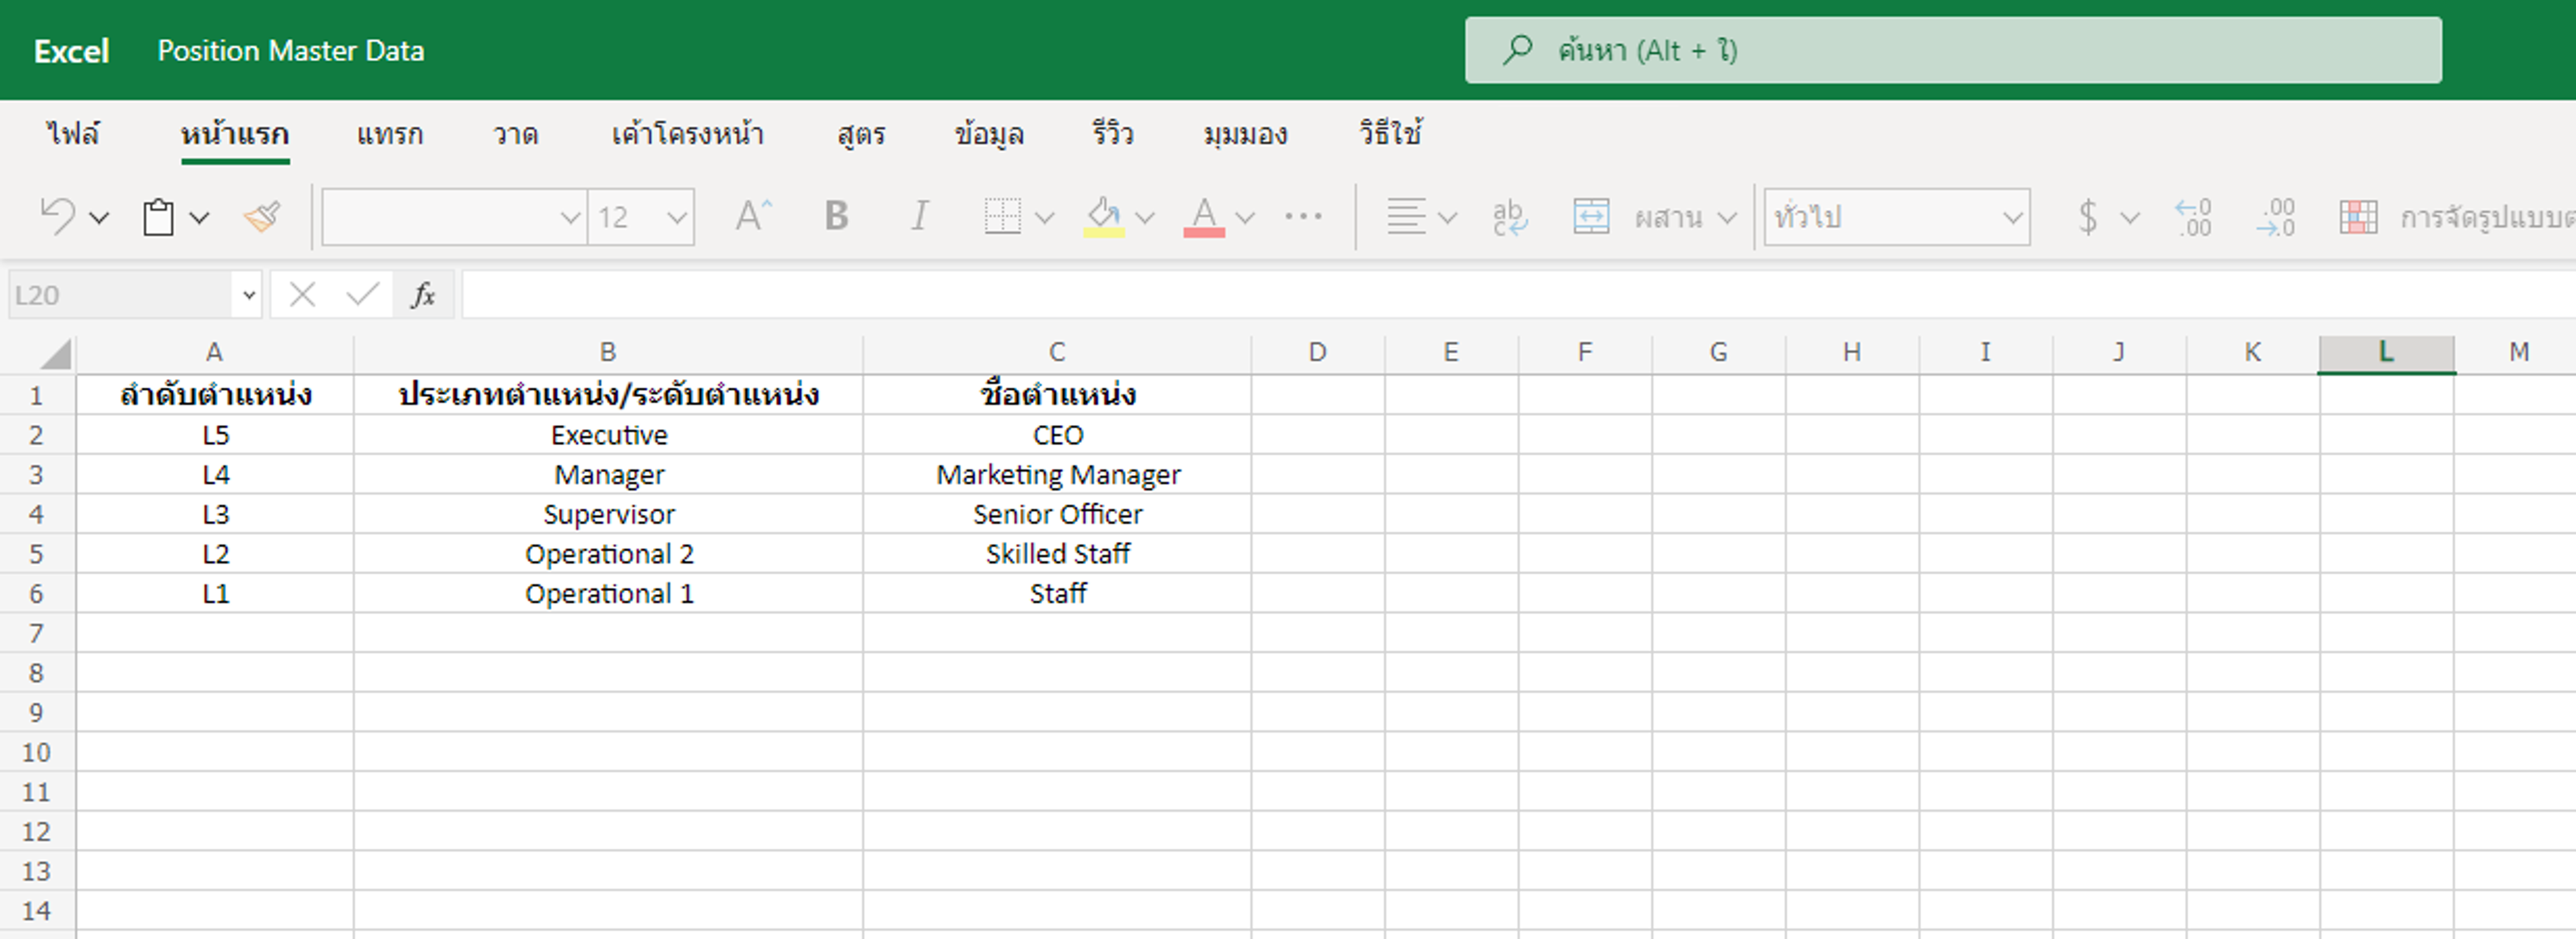Click the Merge cells icon
This screenshot has height=939, width=2576.
coord(1590,216)
